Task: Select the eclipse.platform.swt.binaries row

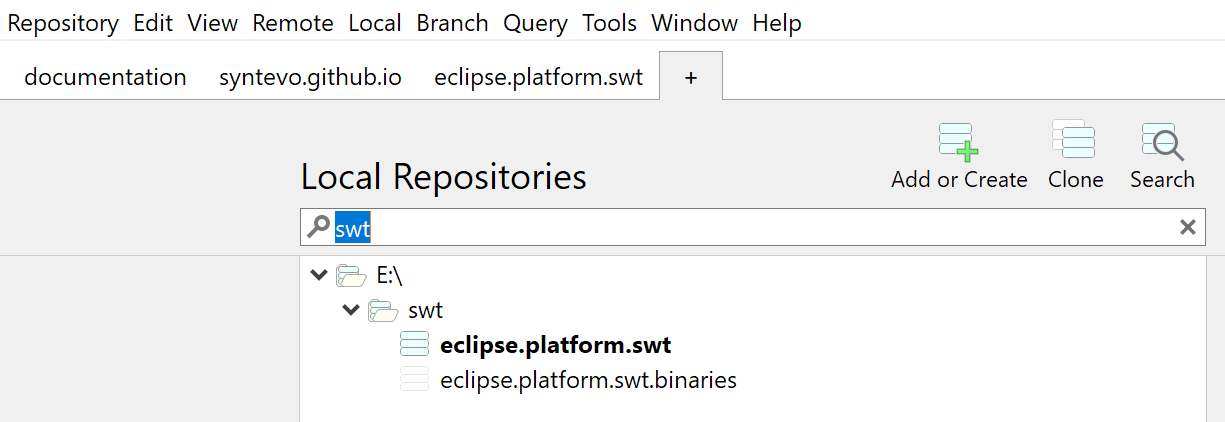Action: coord(752,380)
